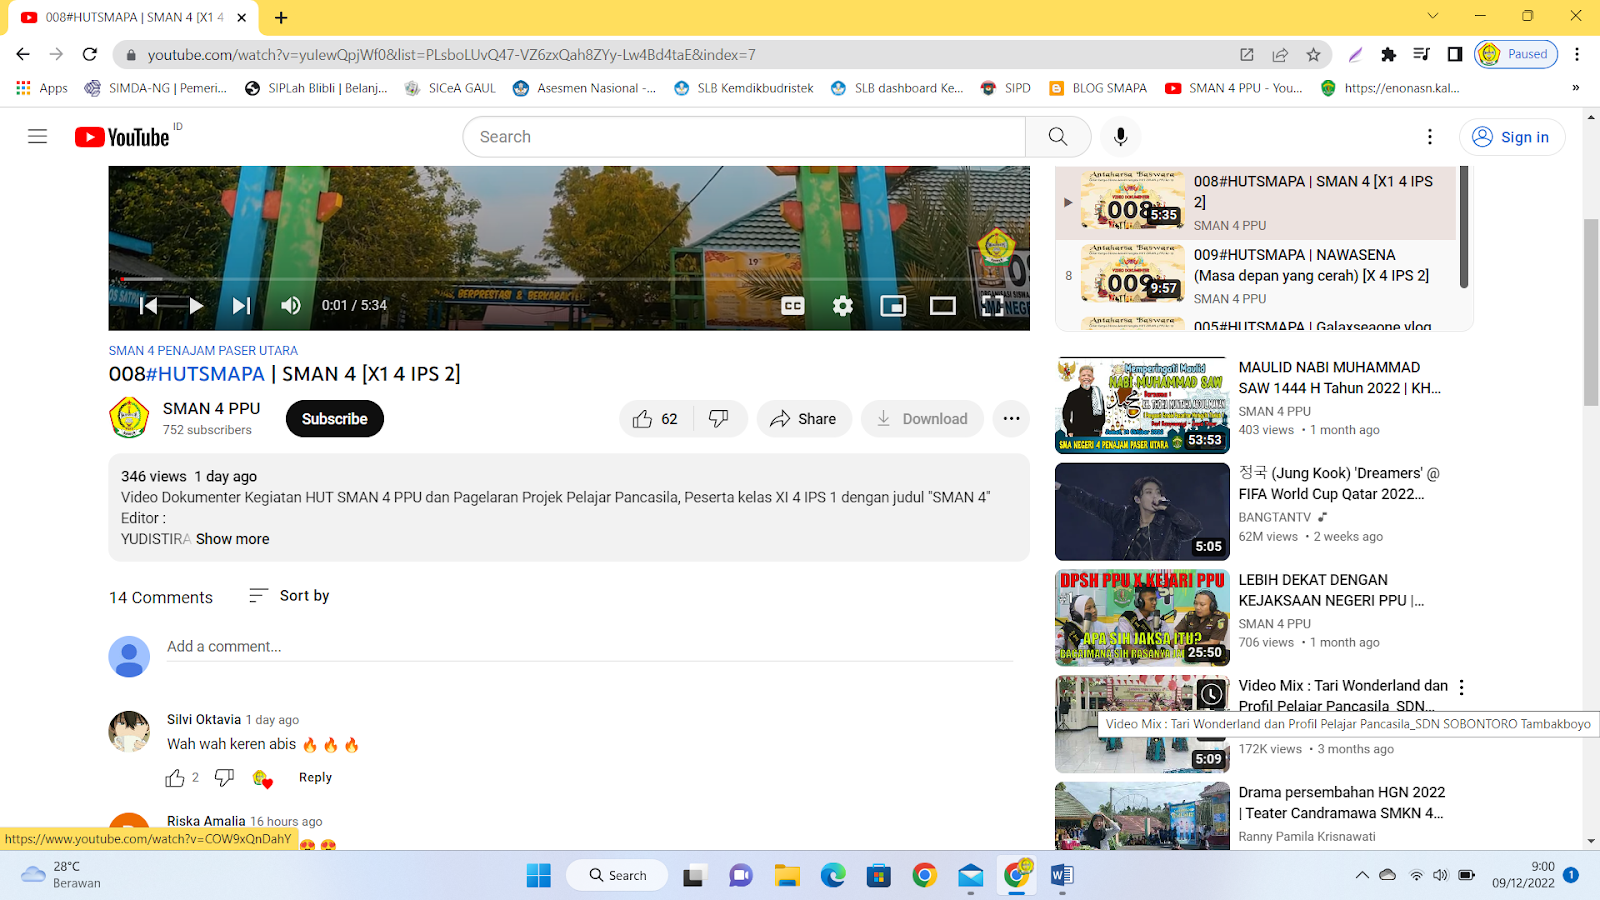
Task: Click inside the YouTube Search box
Action: pos(744,137)
